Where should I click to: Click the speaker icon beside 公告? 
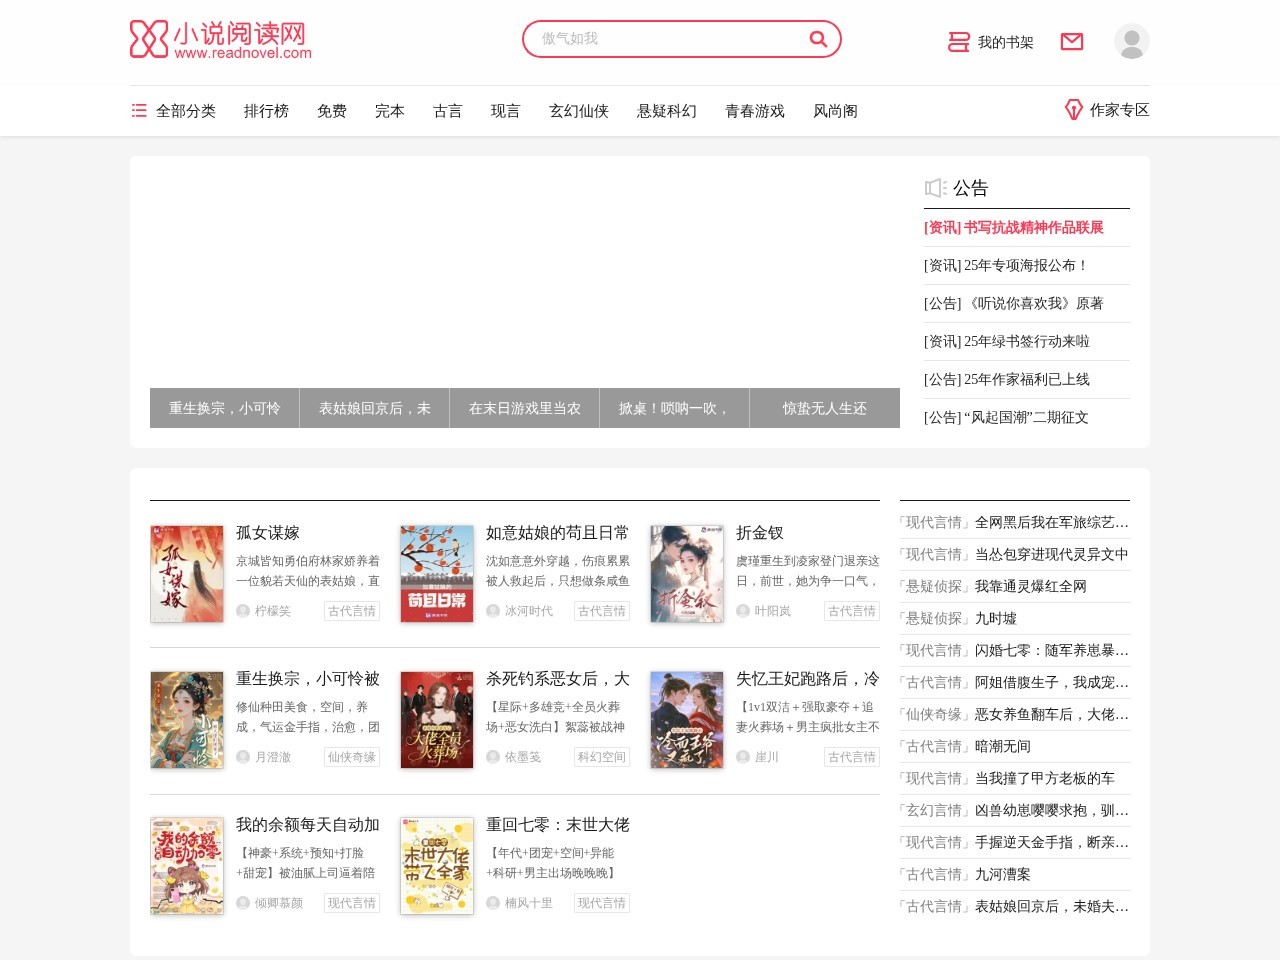click(933, 187)
